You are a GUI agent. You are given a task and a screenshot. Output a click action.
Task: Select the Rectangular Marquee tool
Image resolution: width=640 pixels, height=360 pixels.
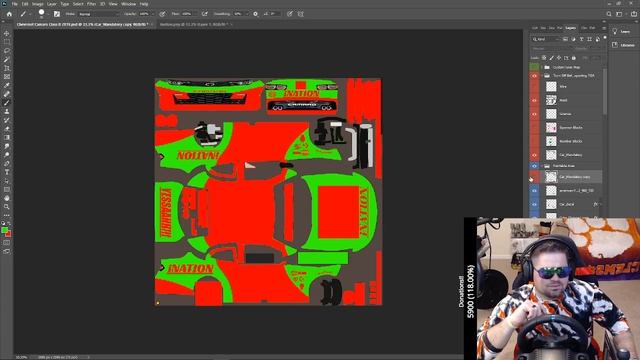[7, 42]
